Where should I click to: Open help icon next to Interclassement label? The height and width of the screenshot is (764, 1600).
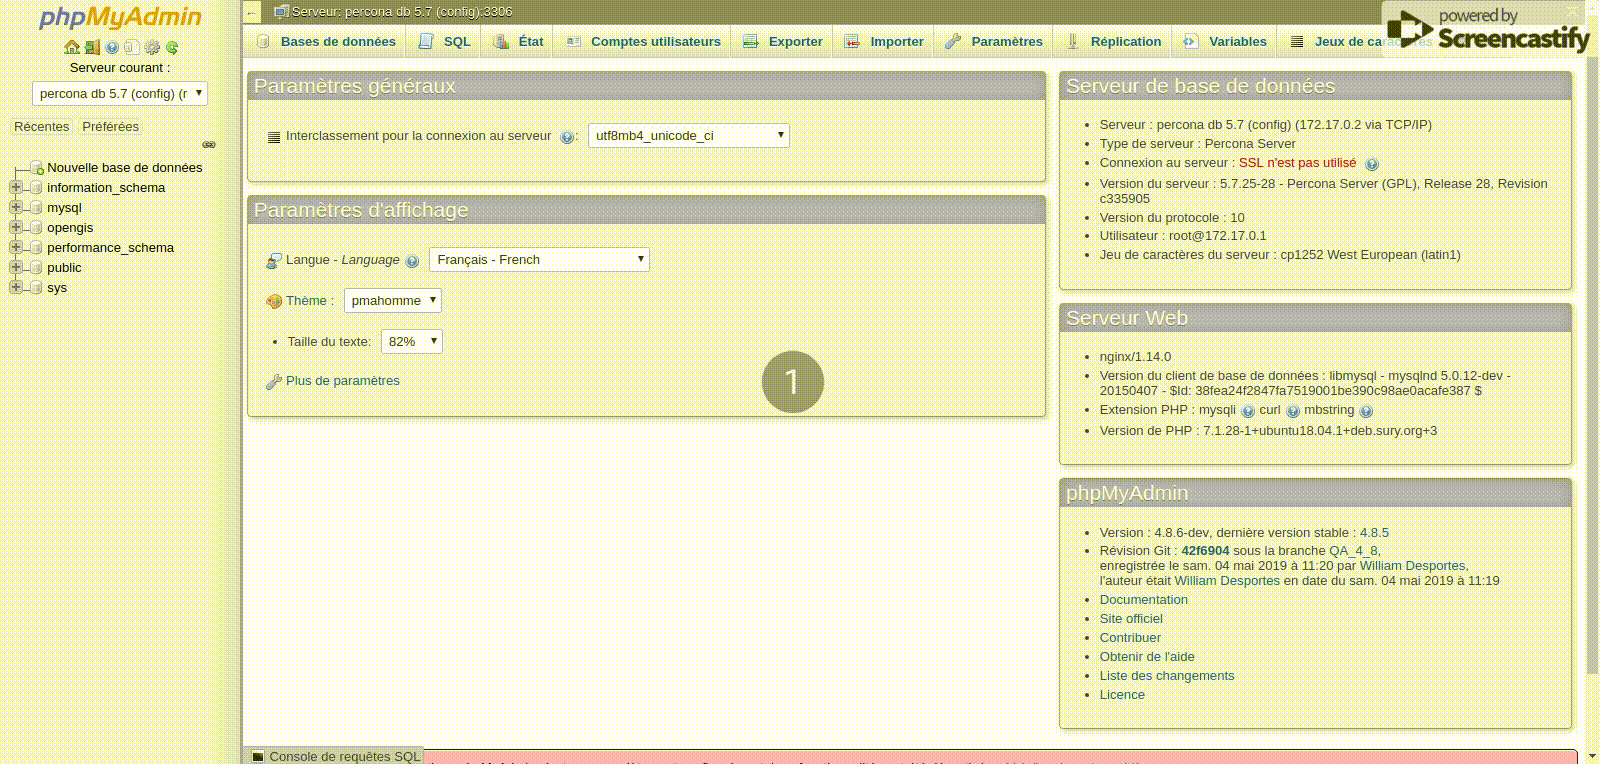tap(567, 137)
